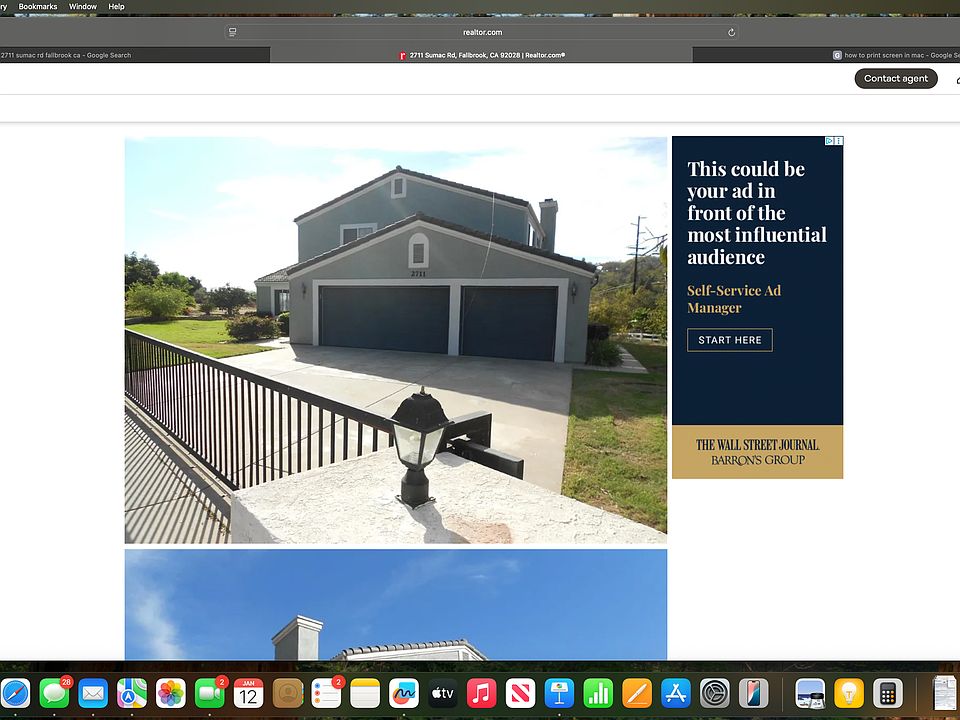
Task: Focus the realtor.com address field
Action: [x=482, y=32]
